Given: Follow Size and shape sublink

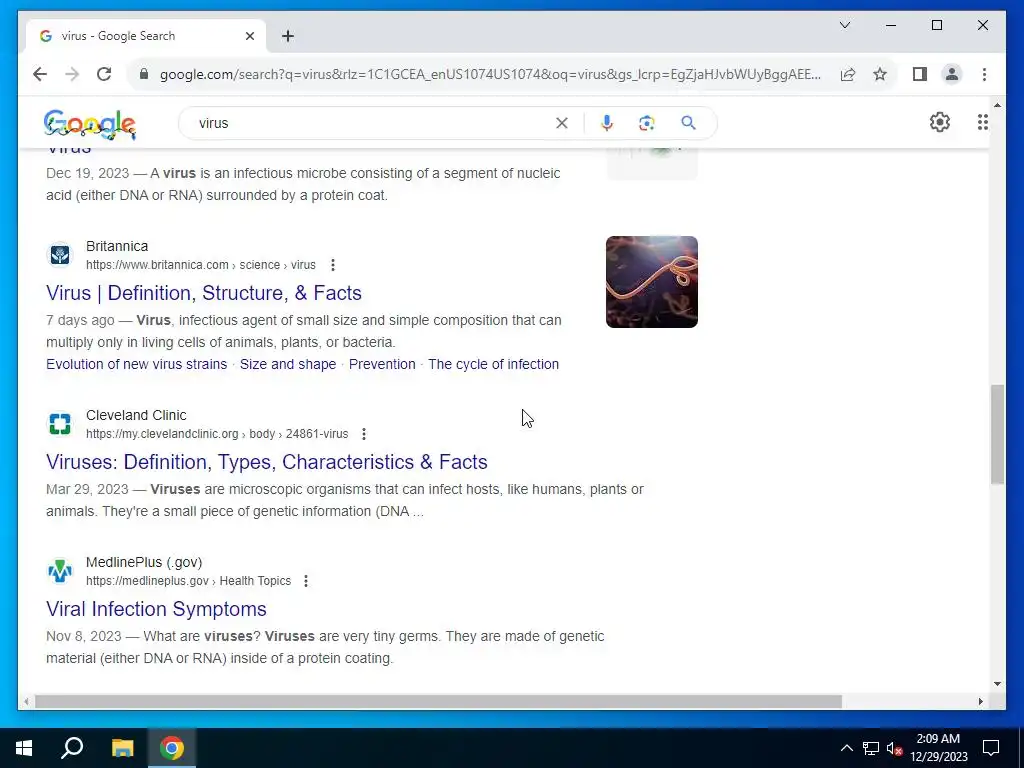Looking at the screenshot, I should pos(288,364).
